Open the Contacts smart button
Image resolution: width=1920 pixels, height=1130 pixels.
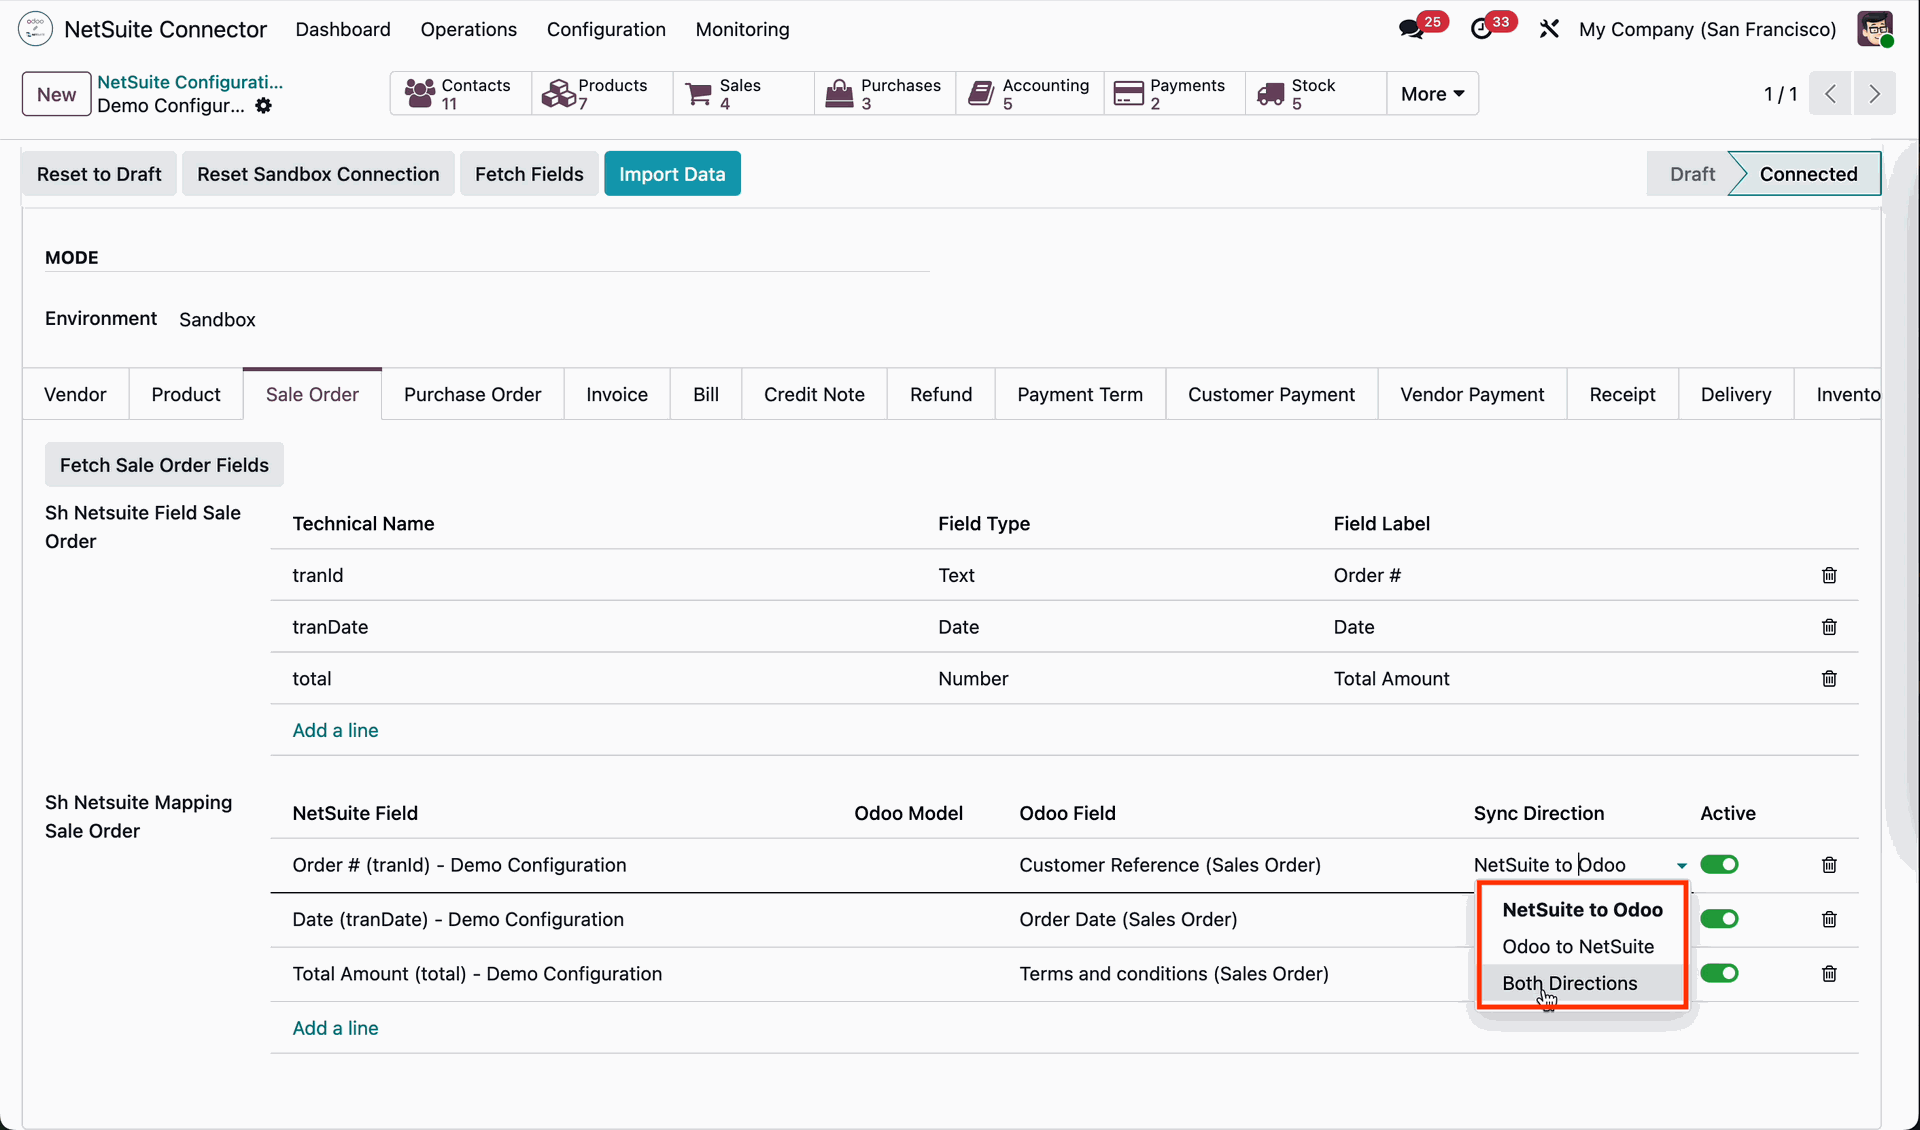click(460, 94)
